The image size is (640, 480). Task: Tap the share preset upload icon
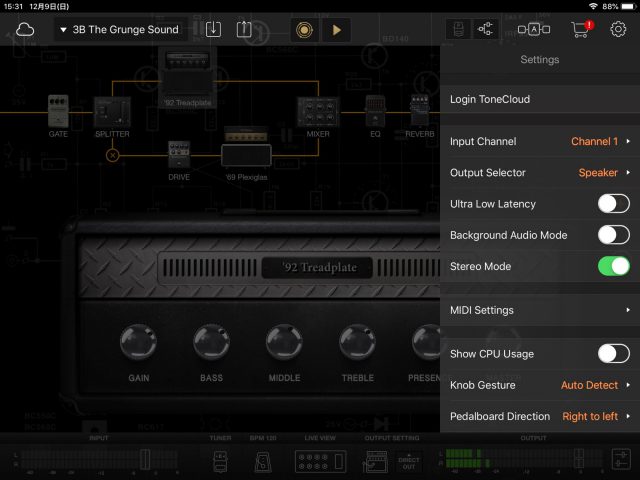click(244, 29)
